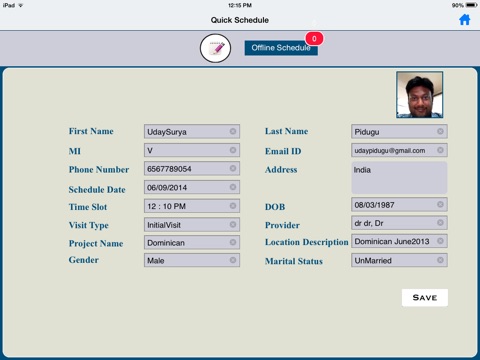480x360 pixels.
Task: Open the Offline Schedule button
Action: tap(281, 48)
